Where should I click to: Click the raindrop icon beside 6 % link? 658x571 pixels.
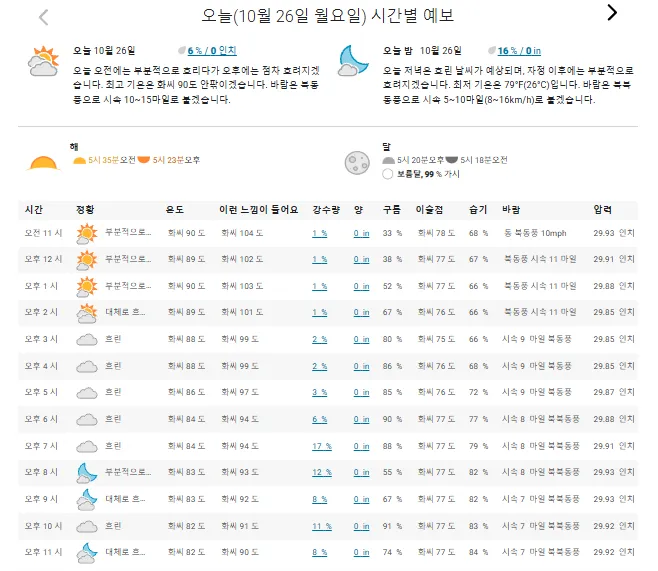pos(182,50)
